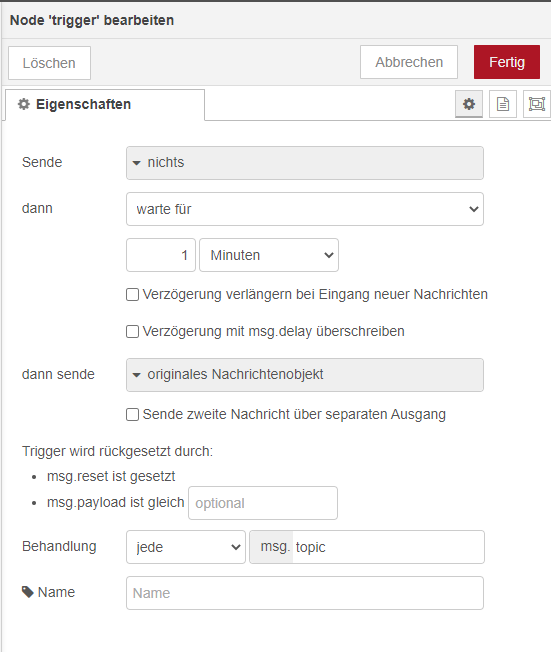Tick 'Sende zweite Nachricht über separaten Ausgang'

[x=132, y=415]
